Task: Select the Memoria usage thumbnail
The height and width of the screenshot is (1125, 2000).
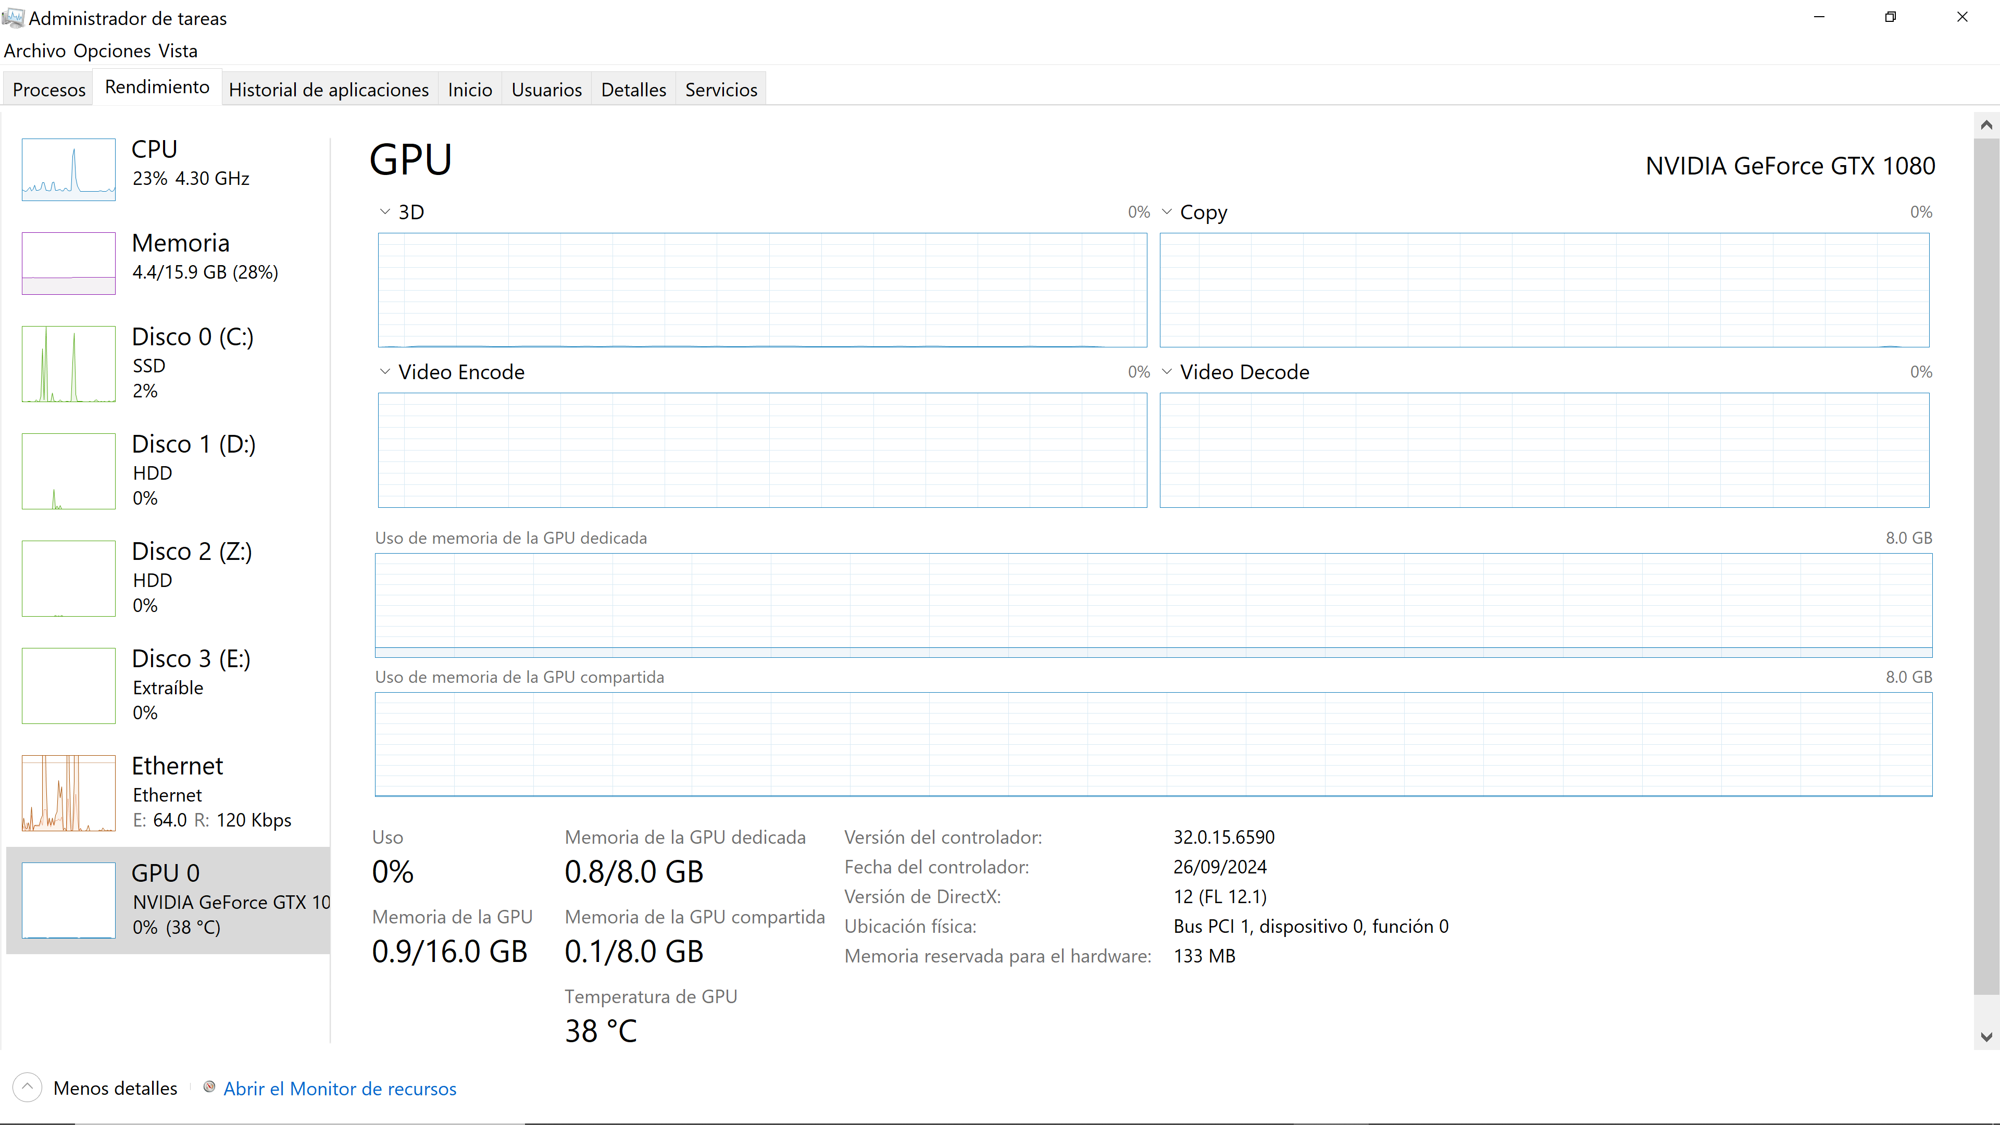Action: [68, 263]
